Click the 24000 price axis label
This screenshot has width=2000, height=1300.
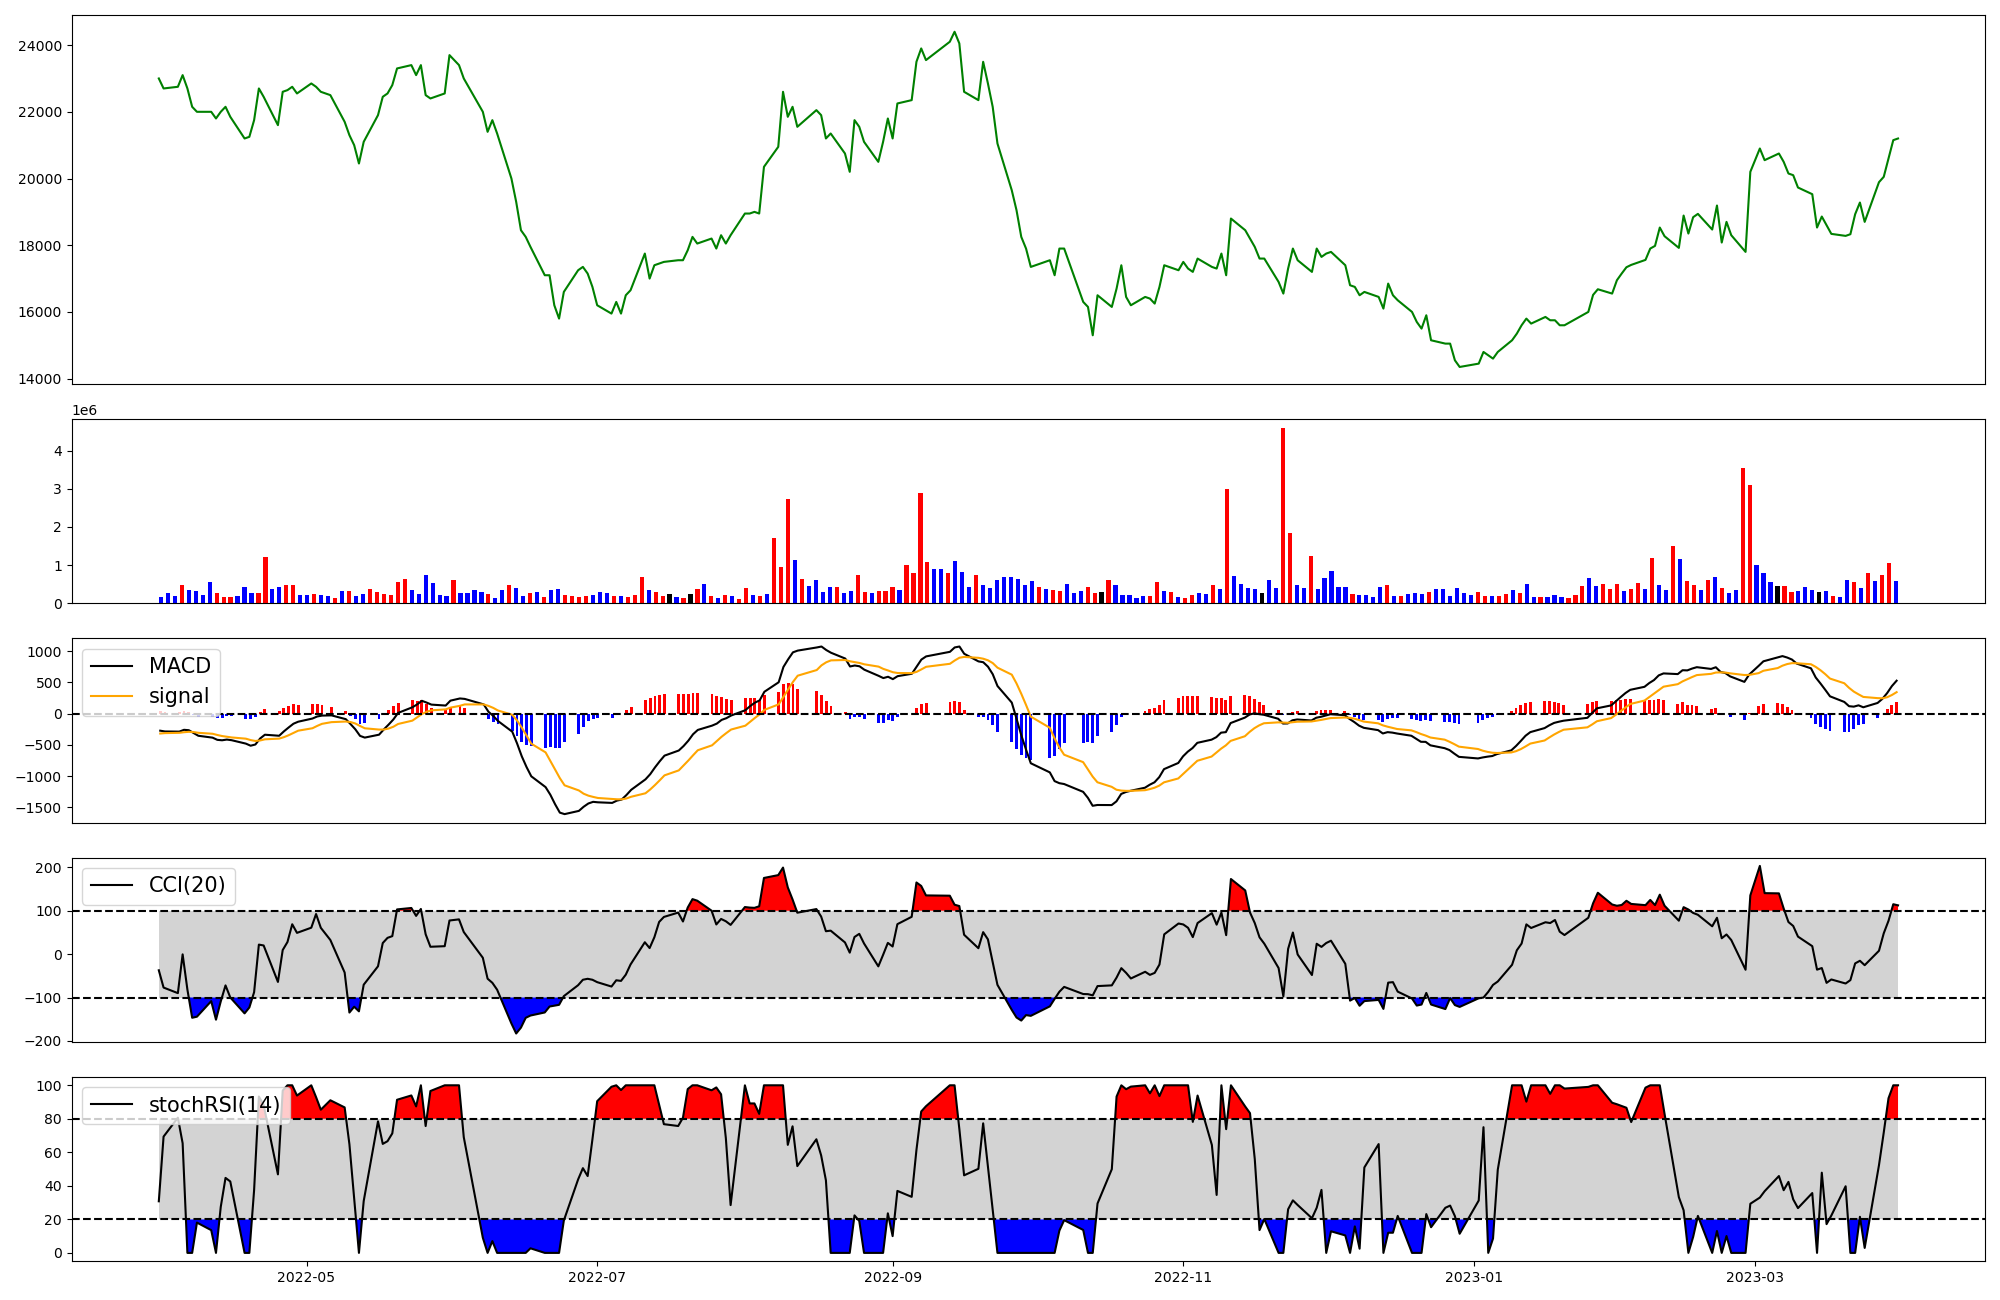tap(40, 46)
